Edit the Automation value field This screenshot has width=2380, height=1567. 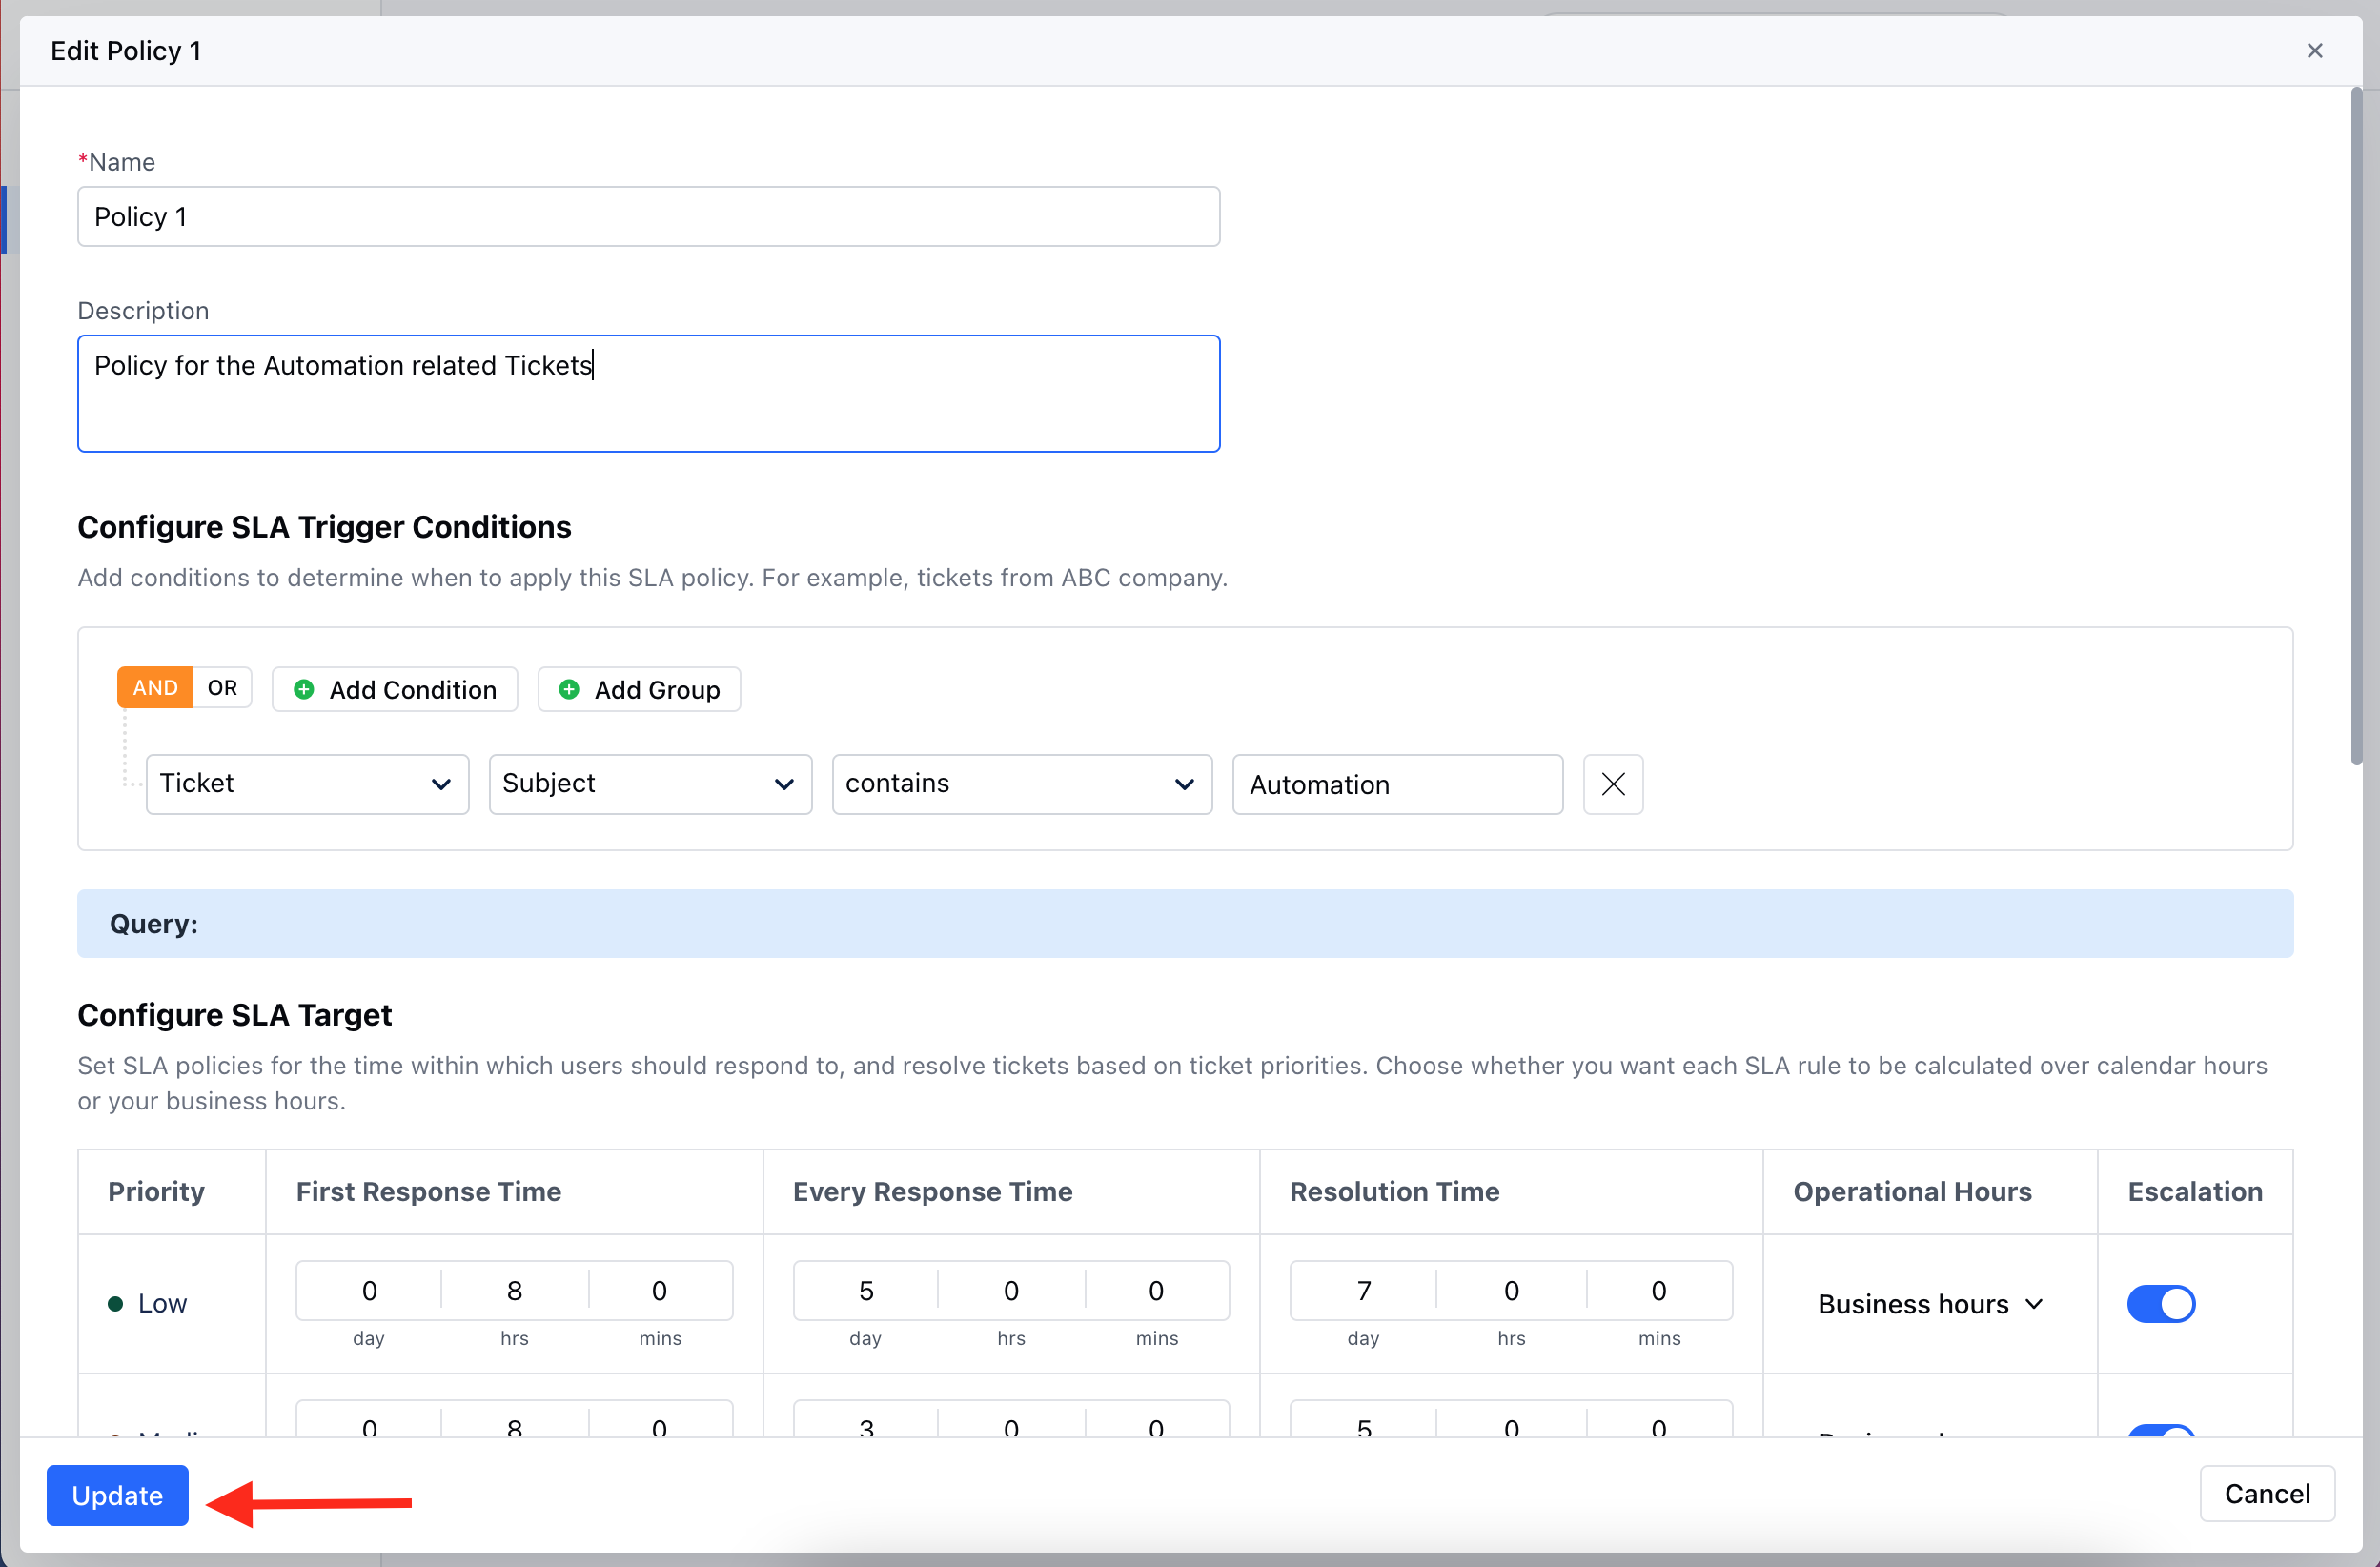coord(1397,785)
